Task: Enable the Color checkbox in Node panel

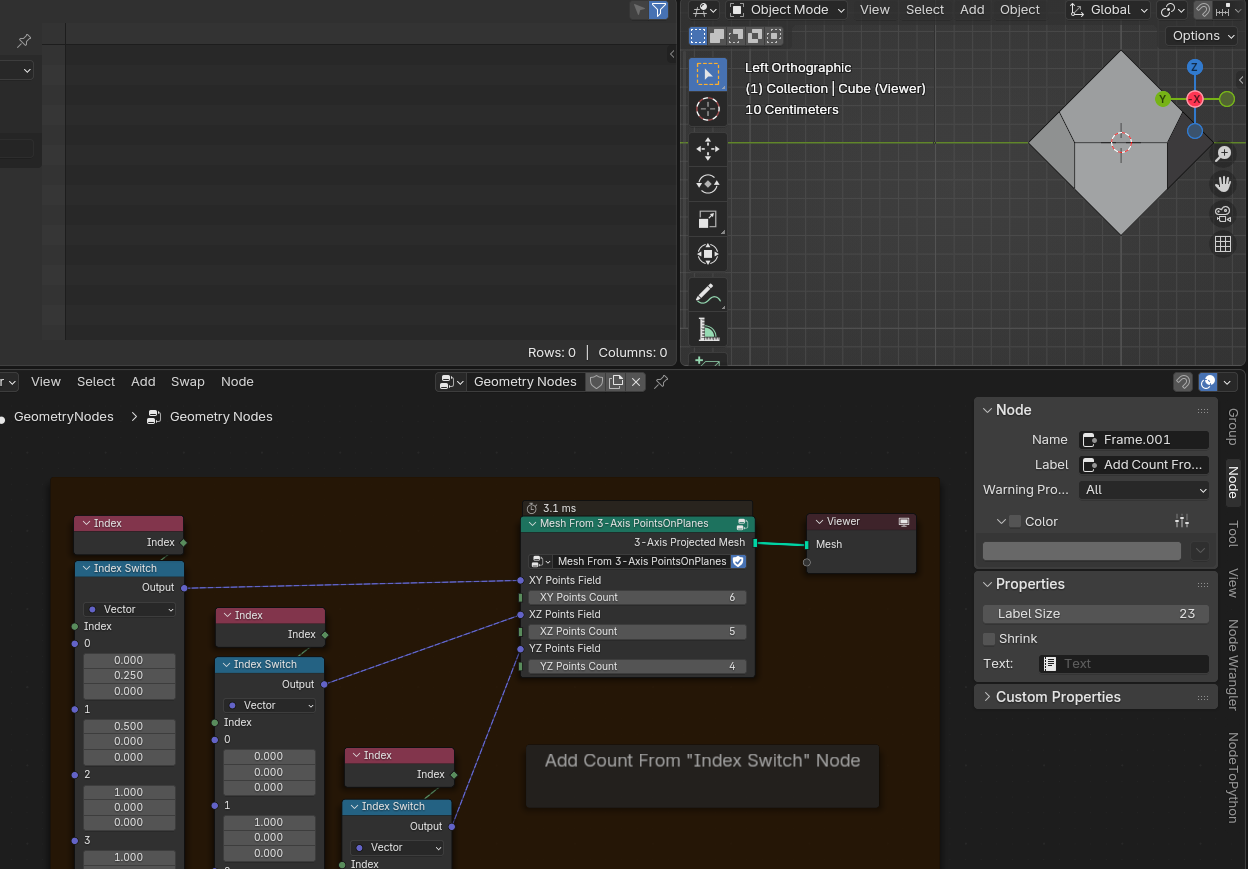Action: click(1015, 521)
